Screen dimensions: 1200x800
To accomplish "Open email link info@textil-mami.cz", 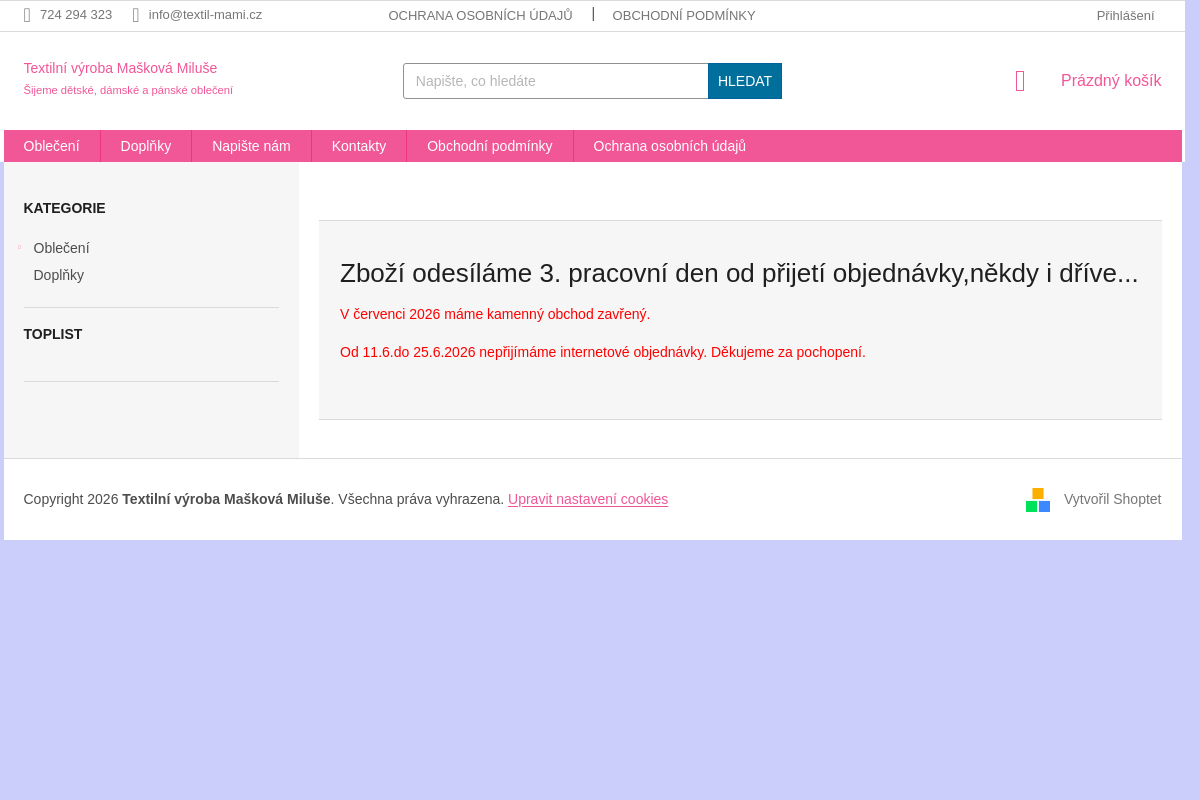I will point(205,15).
